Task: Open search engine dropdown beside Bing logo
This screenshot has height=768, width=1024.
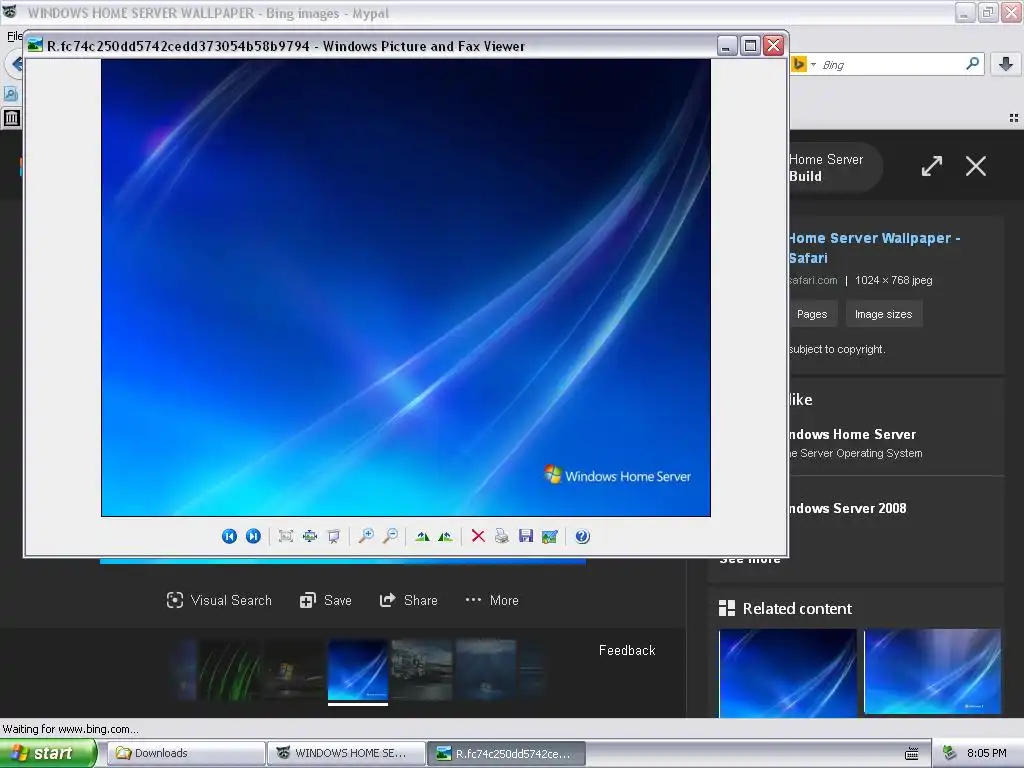Action: [813, 65]
